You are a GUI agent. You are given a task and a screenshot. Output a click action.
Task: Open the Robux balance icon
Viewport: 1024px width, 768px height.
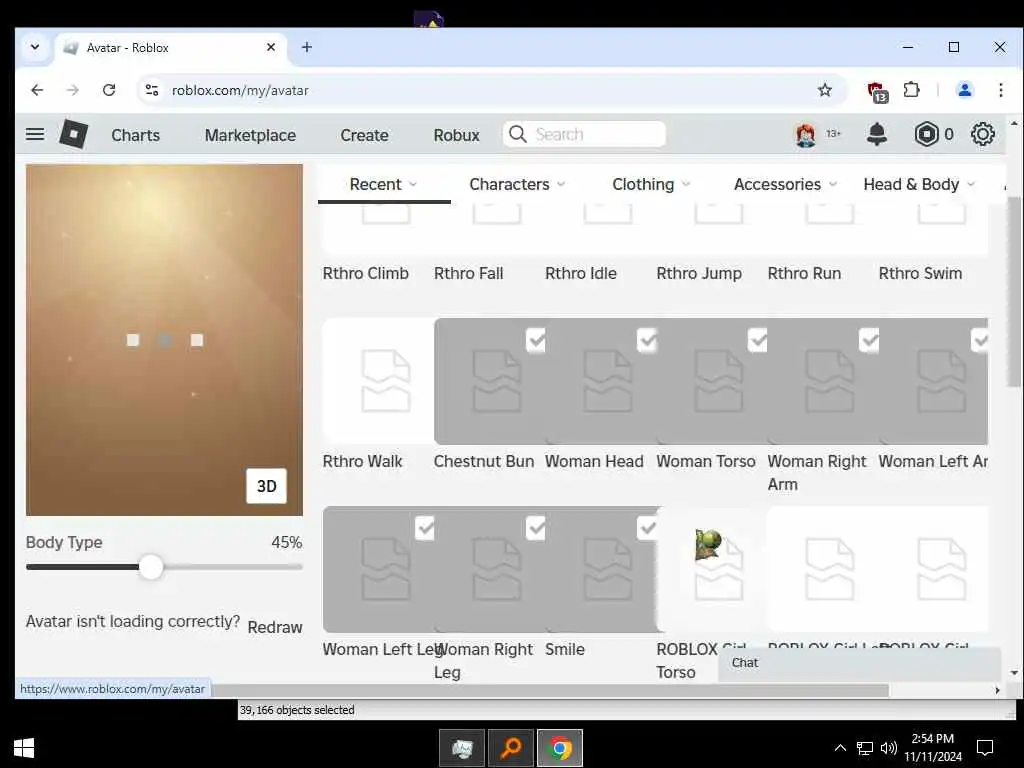(926, 135)
